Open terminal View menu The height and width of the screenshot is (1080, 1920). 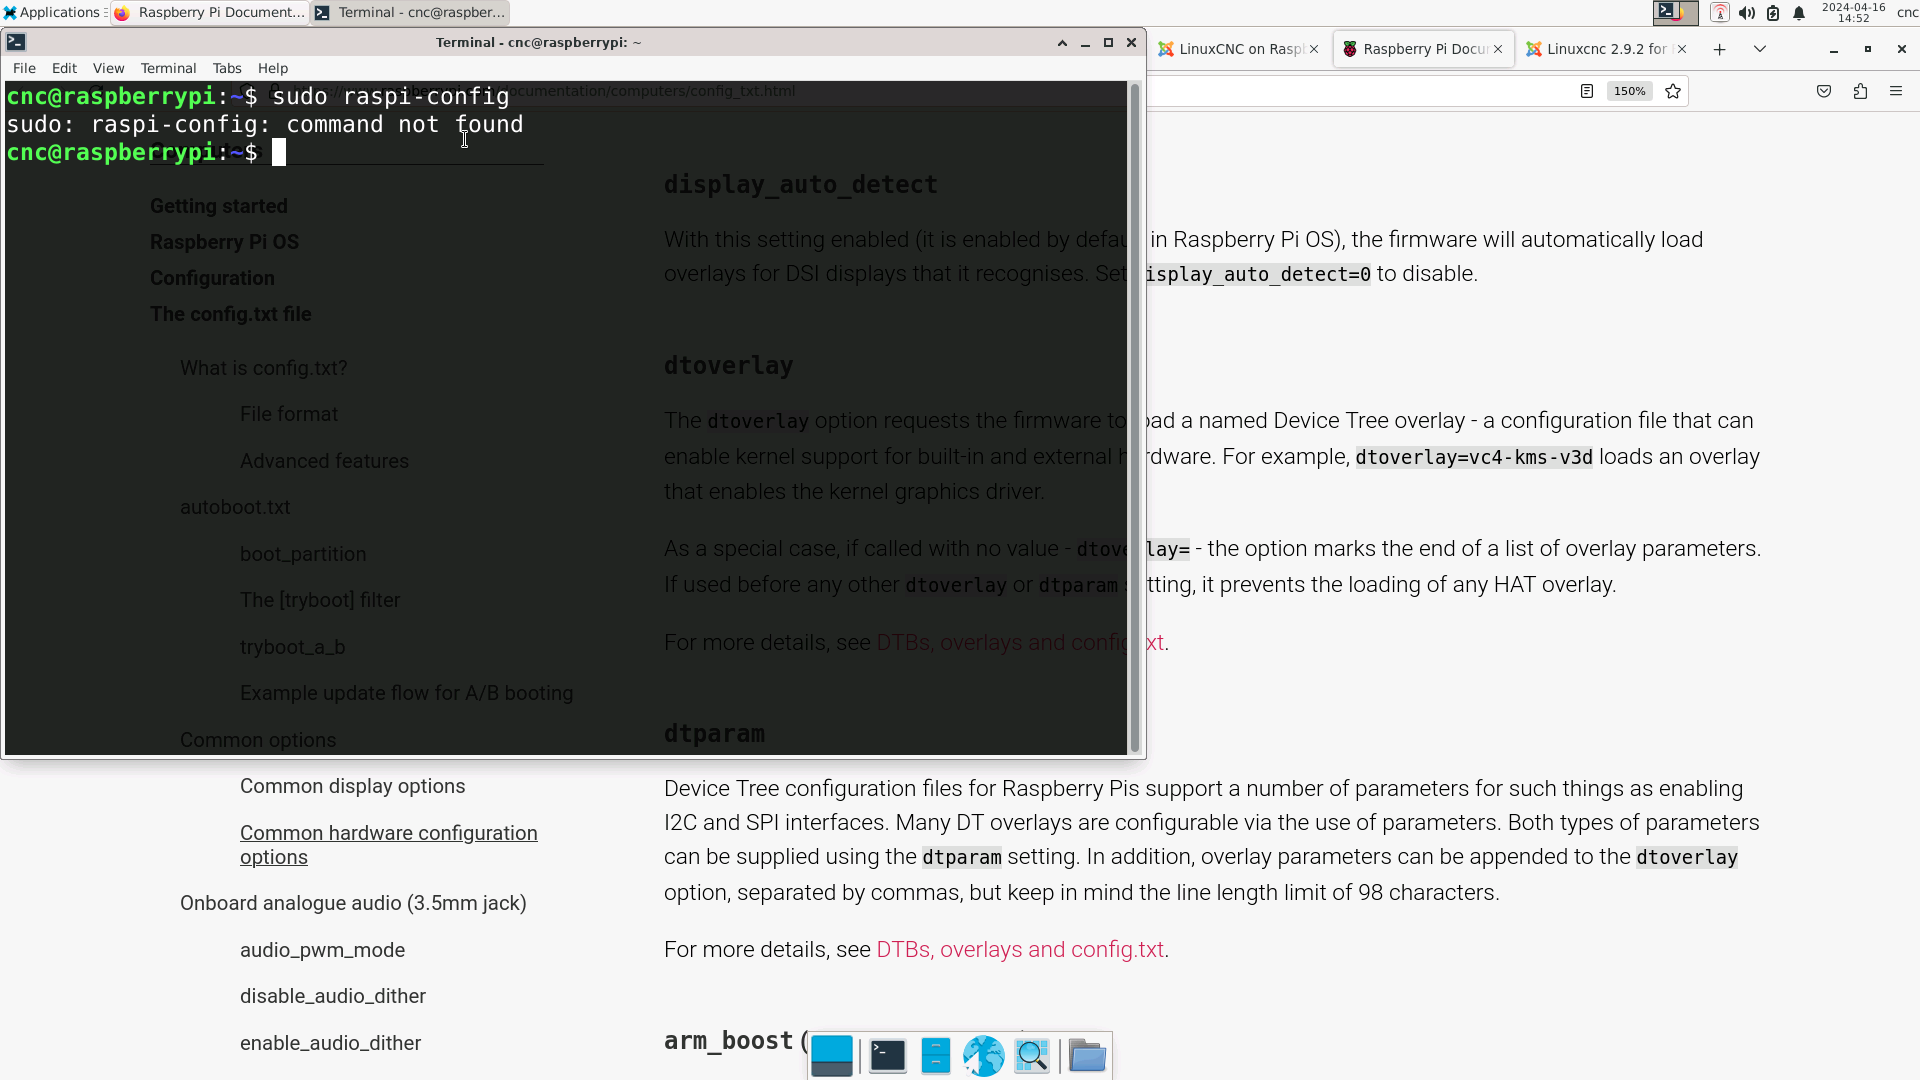[x=108, y=68]
